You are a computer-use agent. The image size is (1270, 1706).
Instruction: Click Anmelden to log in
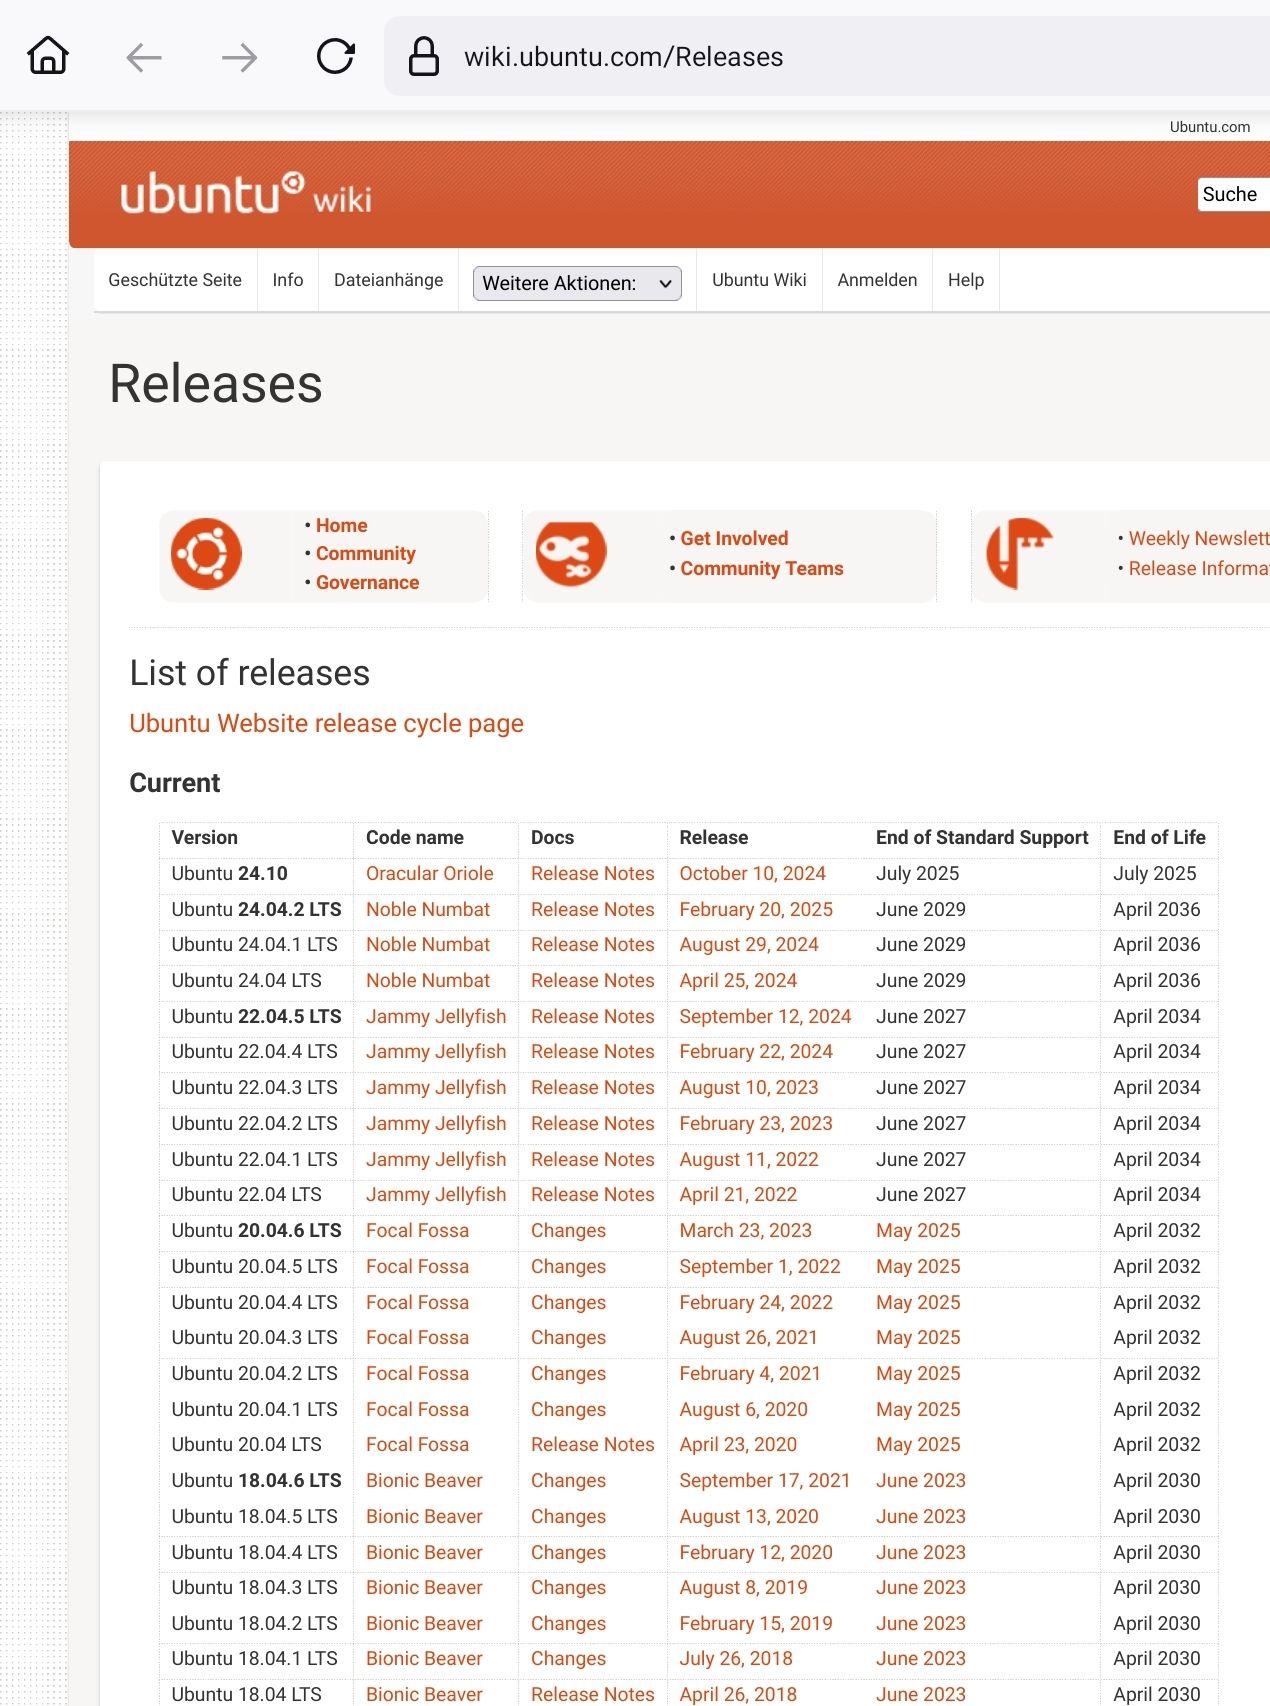click(x=877, y=280)
